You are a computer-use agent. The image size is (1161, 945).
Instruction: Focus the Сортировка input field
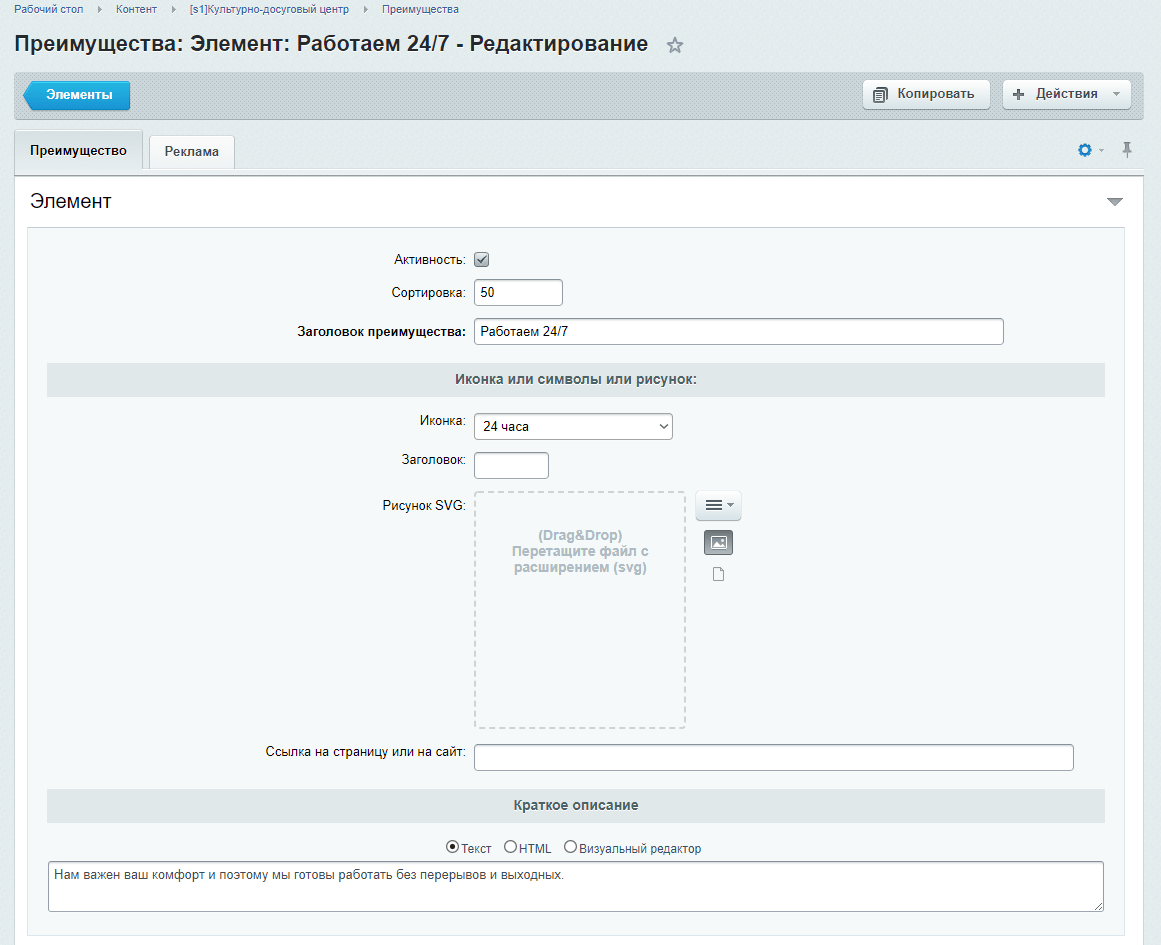(x=518, y=293)
